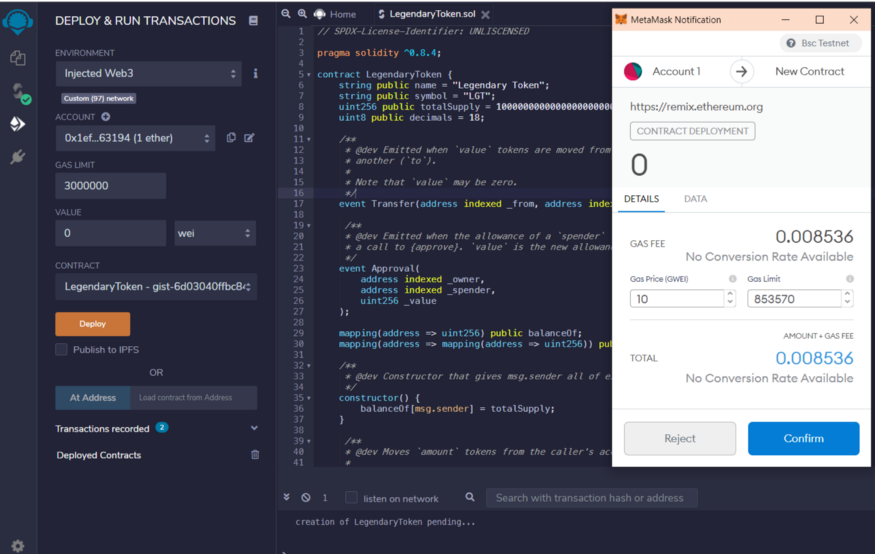Enable Publish to IPFS checkbox
875x554 pixels.
tap(62, 349)
